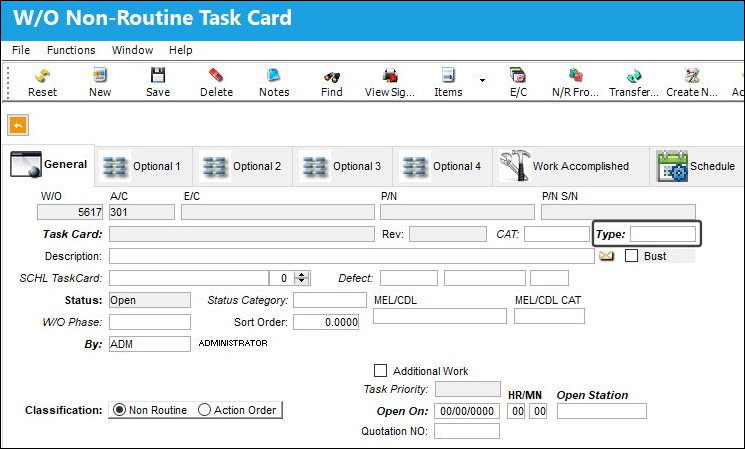745x449 pixels.
Task: Click the Find binoculars icon
Action: (332, 76)
